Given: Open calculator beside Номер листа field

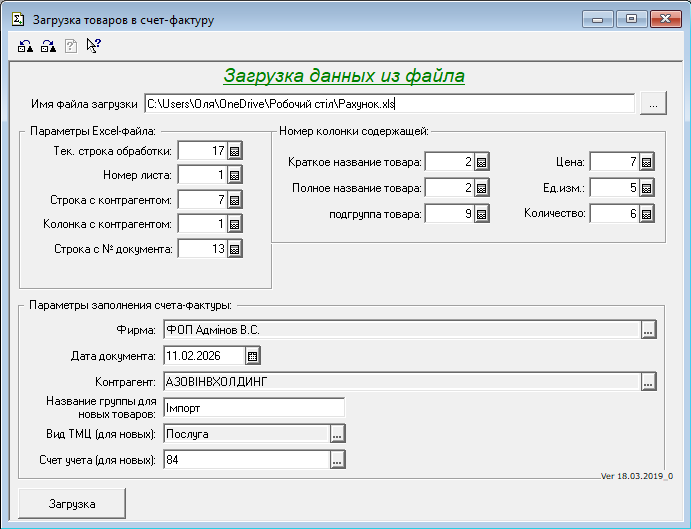Looking at the screenshot, I should 235,176.
